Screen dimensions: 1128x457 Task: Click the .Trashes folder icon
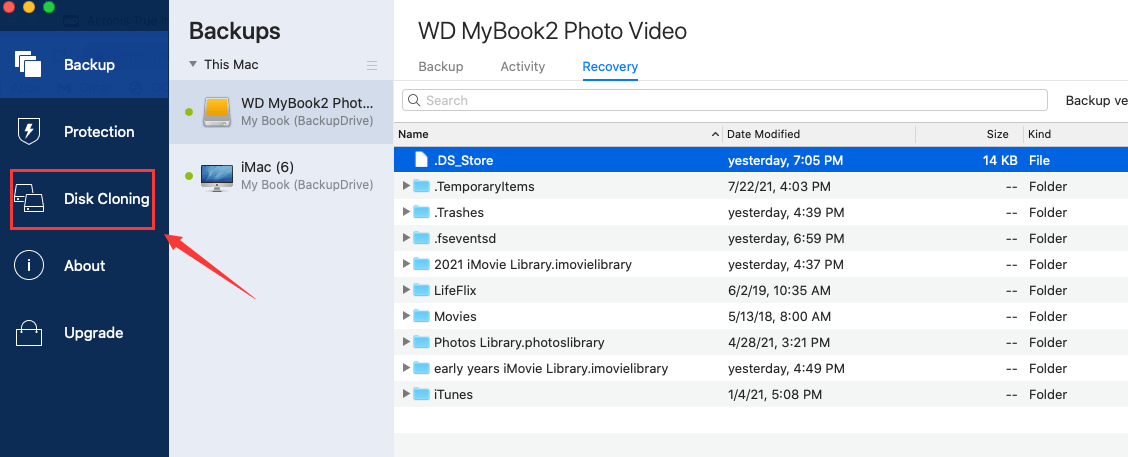422,212
